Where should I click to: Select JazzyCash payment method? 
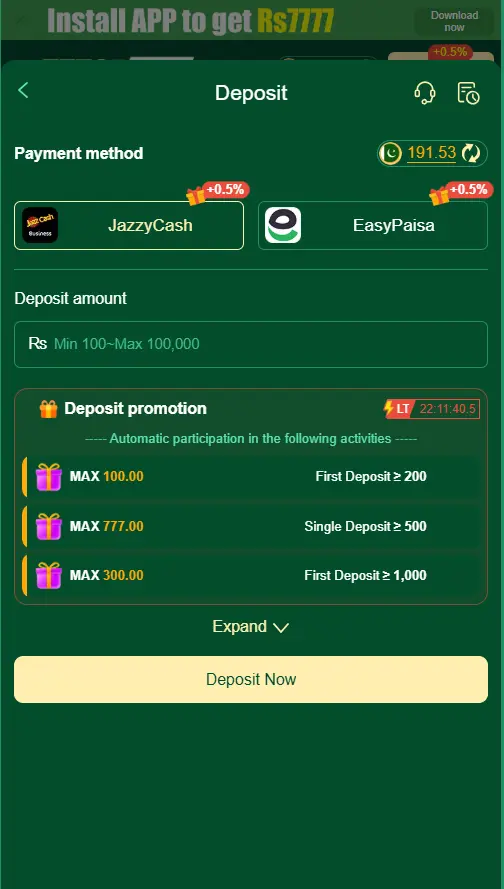pyautogui.click(x=129, y=225)
